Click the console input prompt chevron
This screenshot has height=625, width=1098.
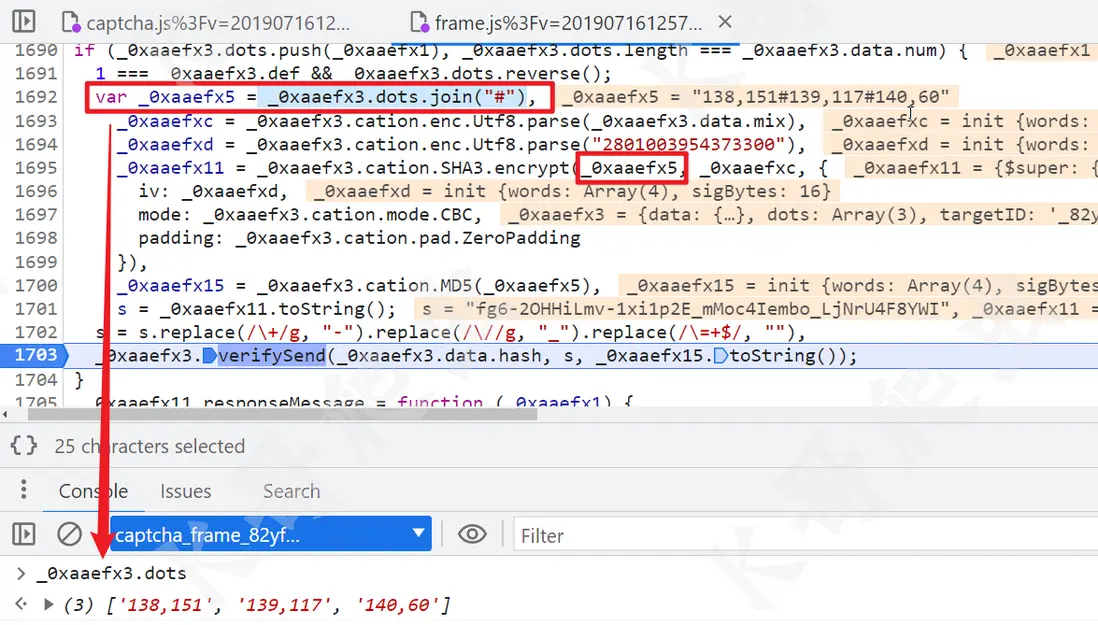[21, 574]
